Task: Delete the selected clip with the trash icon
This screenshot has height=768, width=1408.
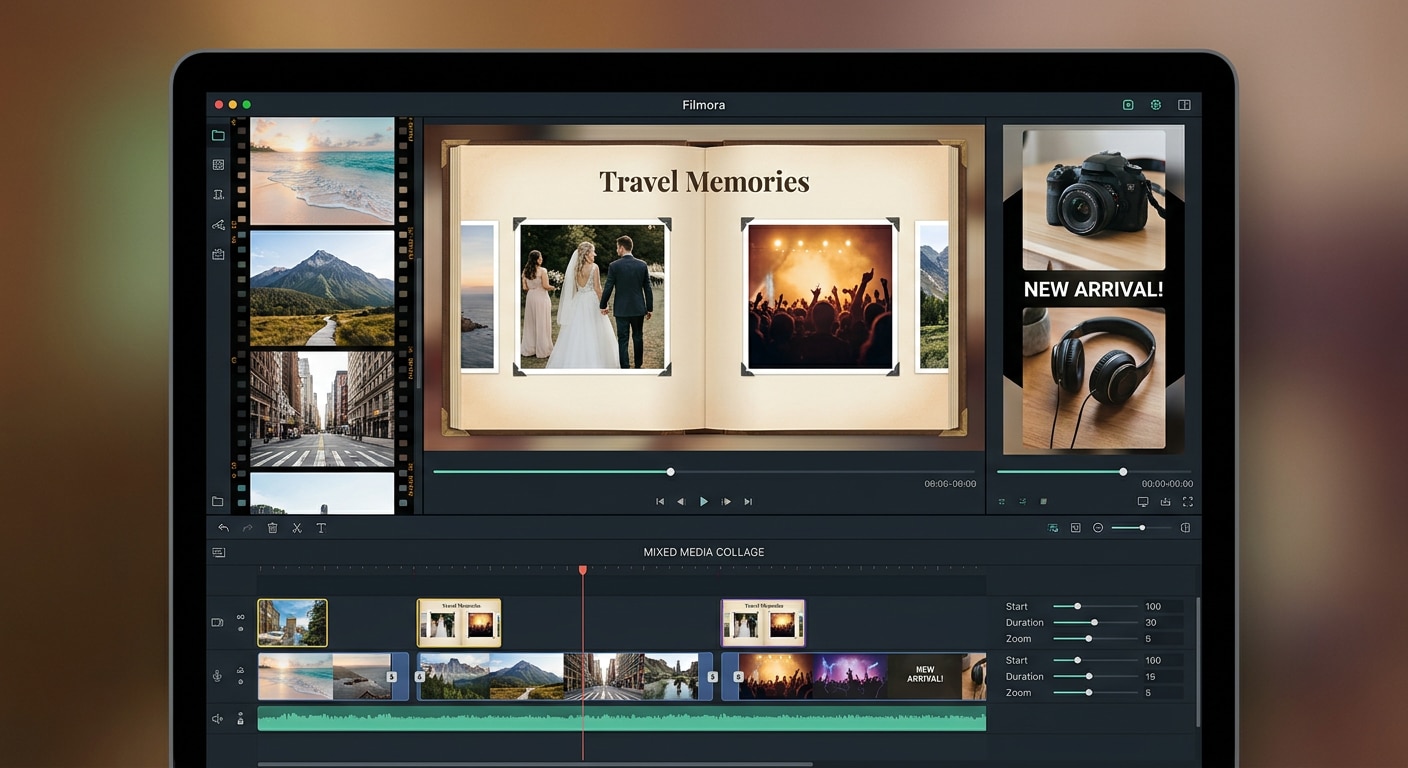Action: pos(272,528)
